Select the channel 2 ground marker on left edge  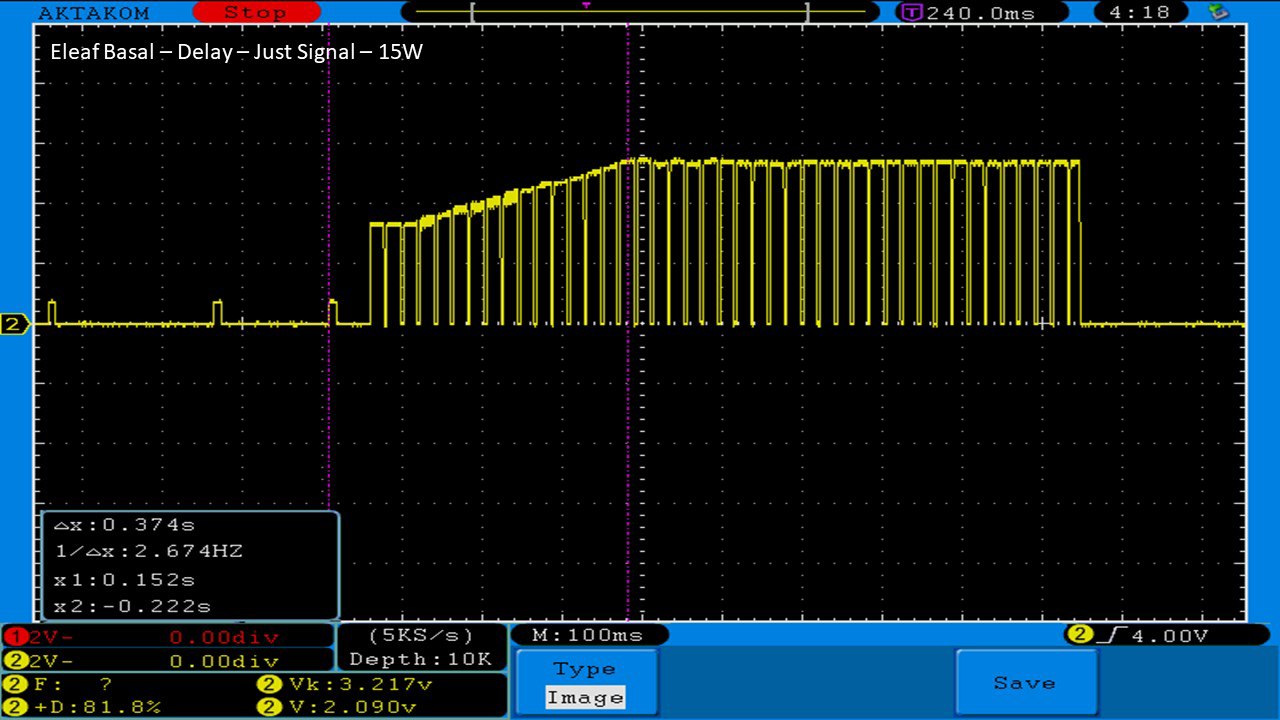point(15,324)
